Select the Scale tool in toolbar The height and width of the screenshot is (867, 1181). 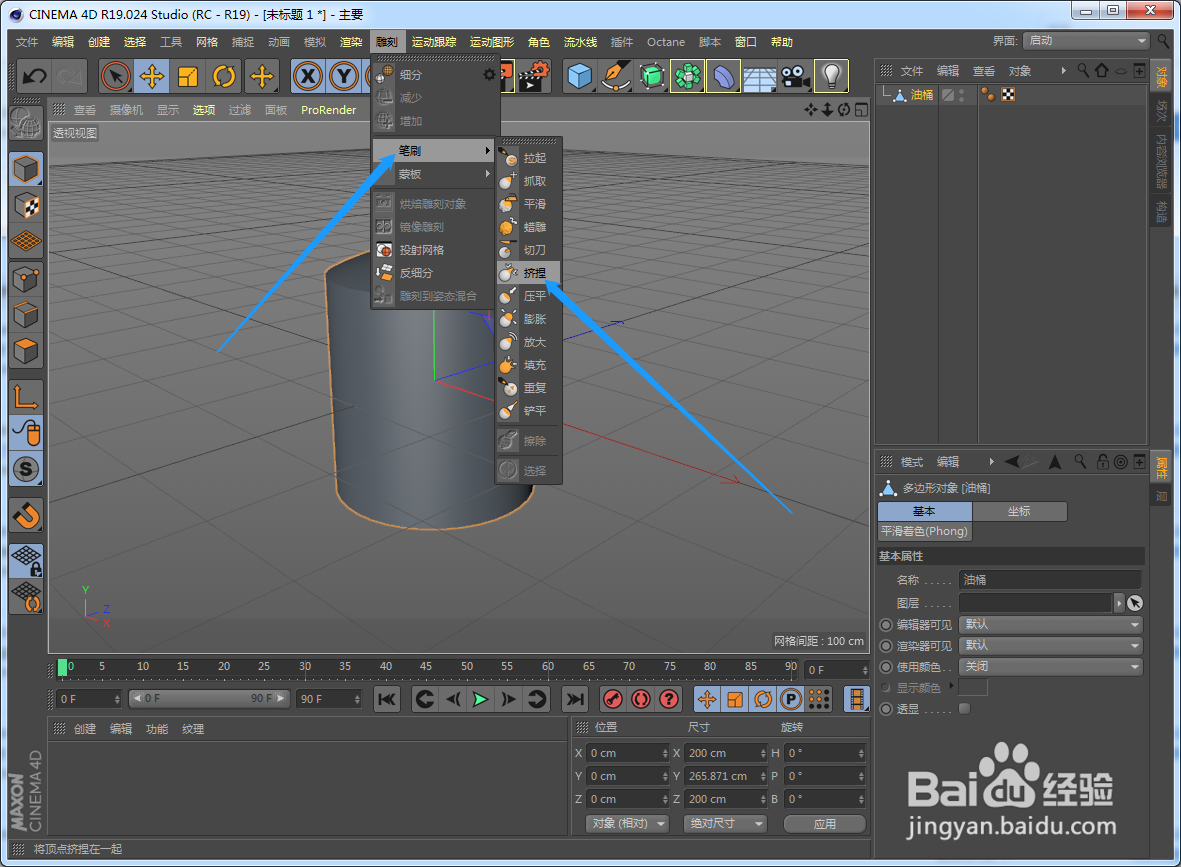click(x=188, y=76)
